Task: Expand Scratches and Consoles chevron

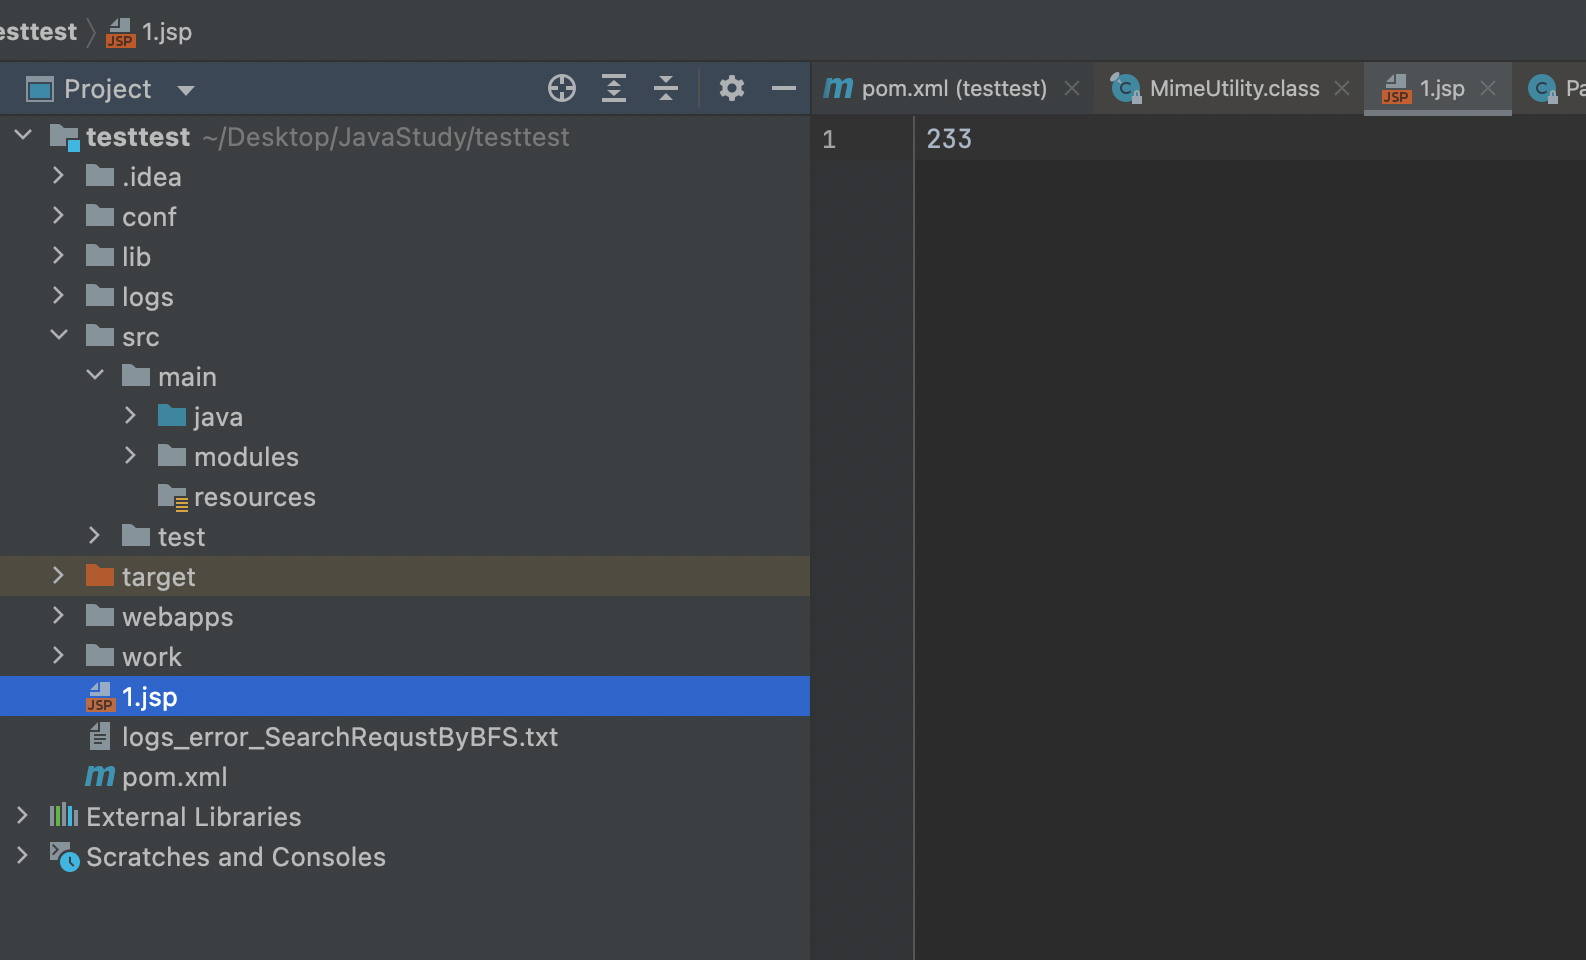Action: (x=22, y=855)
